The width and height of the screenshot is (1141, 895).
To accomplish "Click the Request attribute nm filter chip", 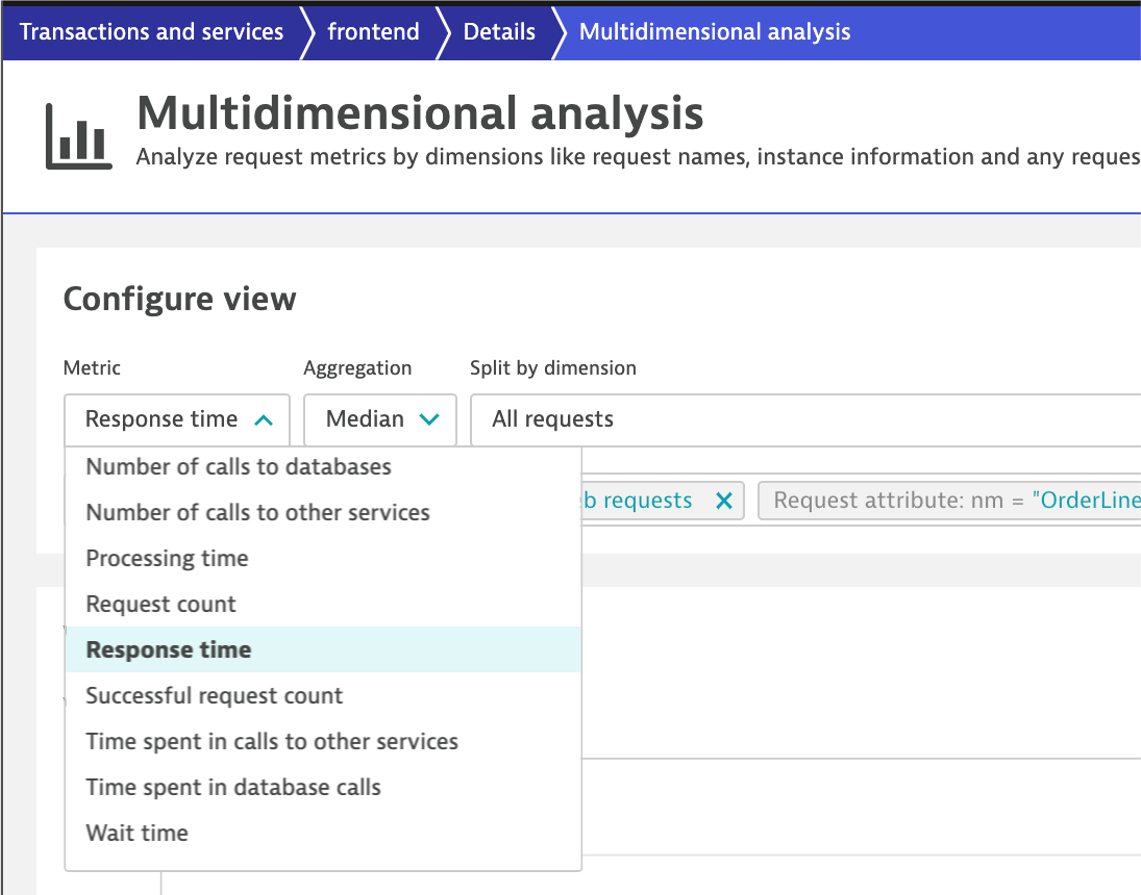I will point(950,500).
